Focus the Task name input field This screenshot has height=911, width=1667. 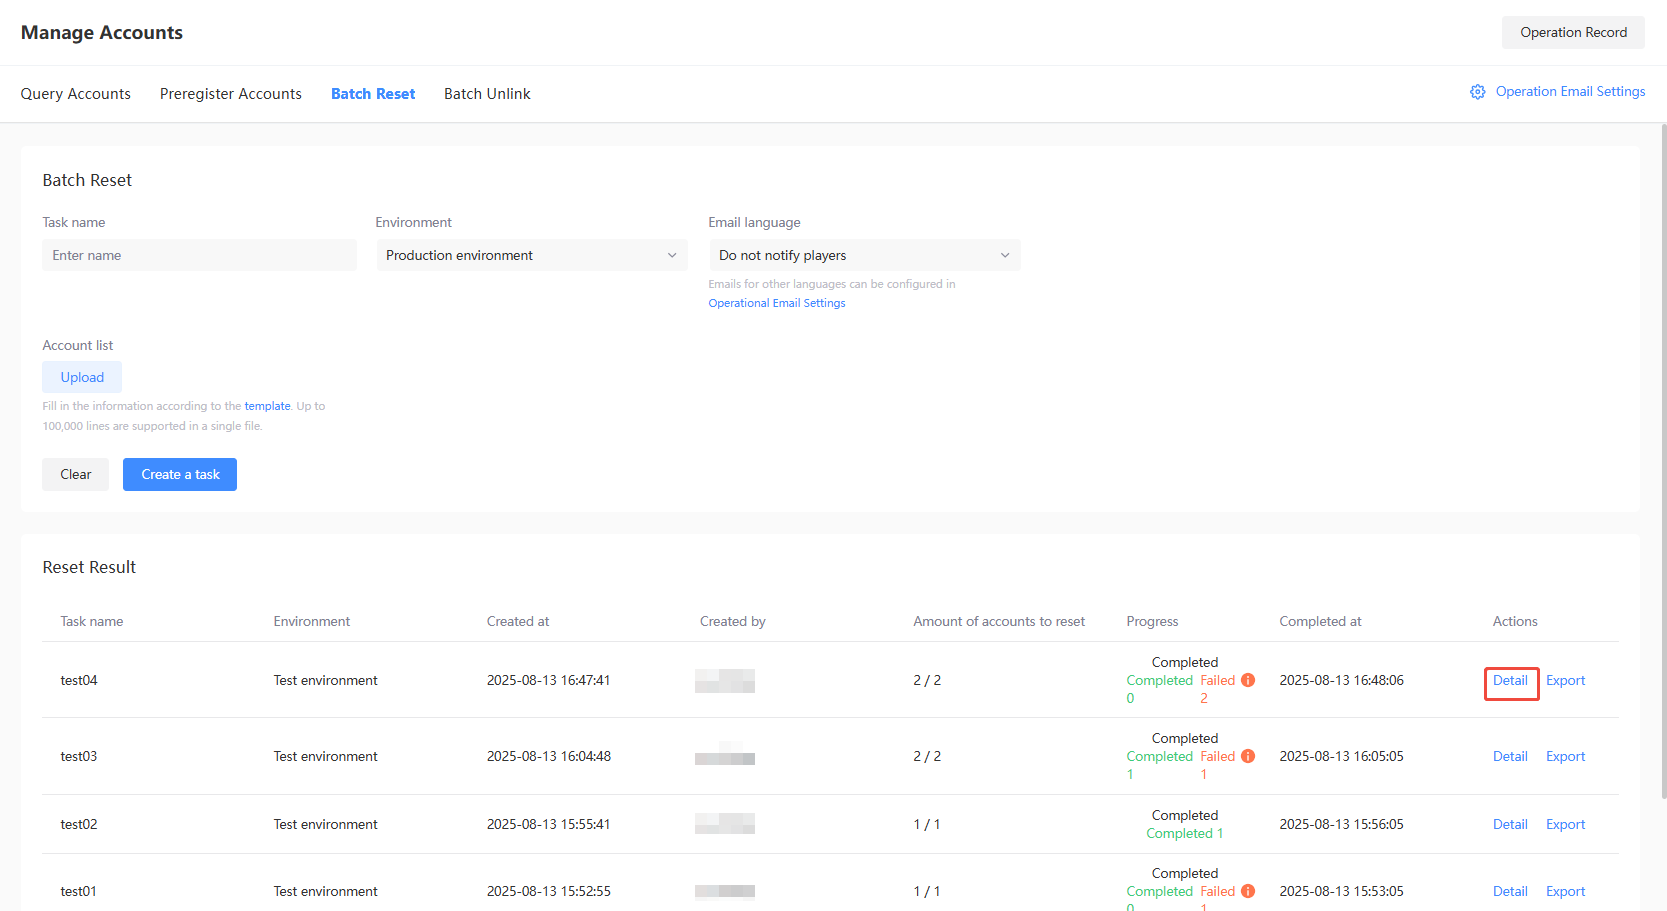(199, 255)
